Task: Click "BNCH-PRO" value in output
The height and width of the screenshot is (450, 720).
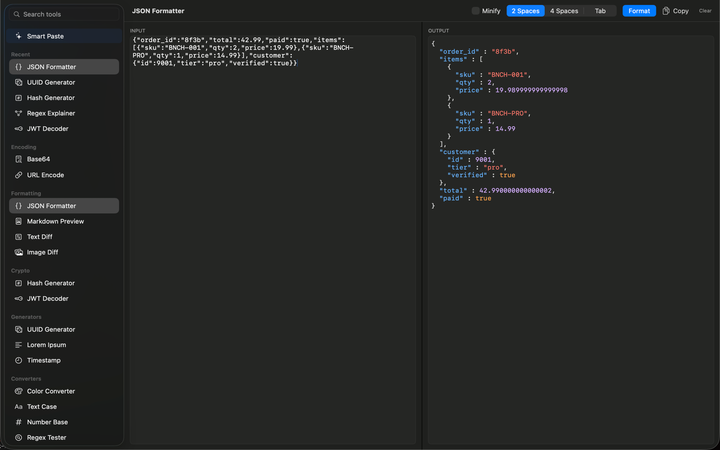Action: pos(509,113)
